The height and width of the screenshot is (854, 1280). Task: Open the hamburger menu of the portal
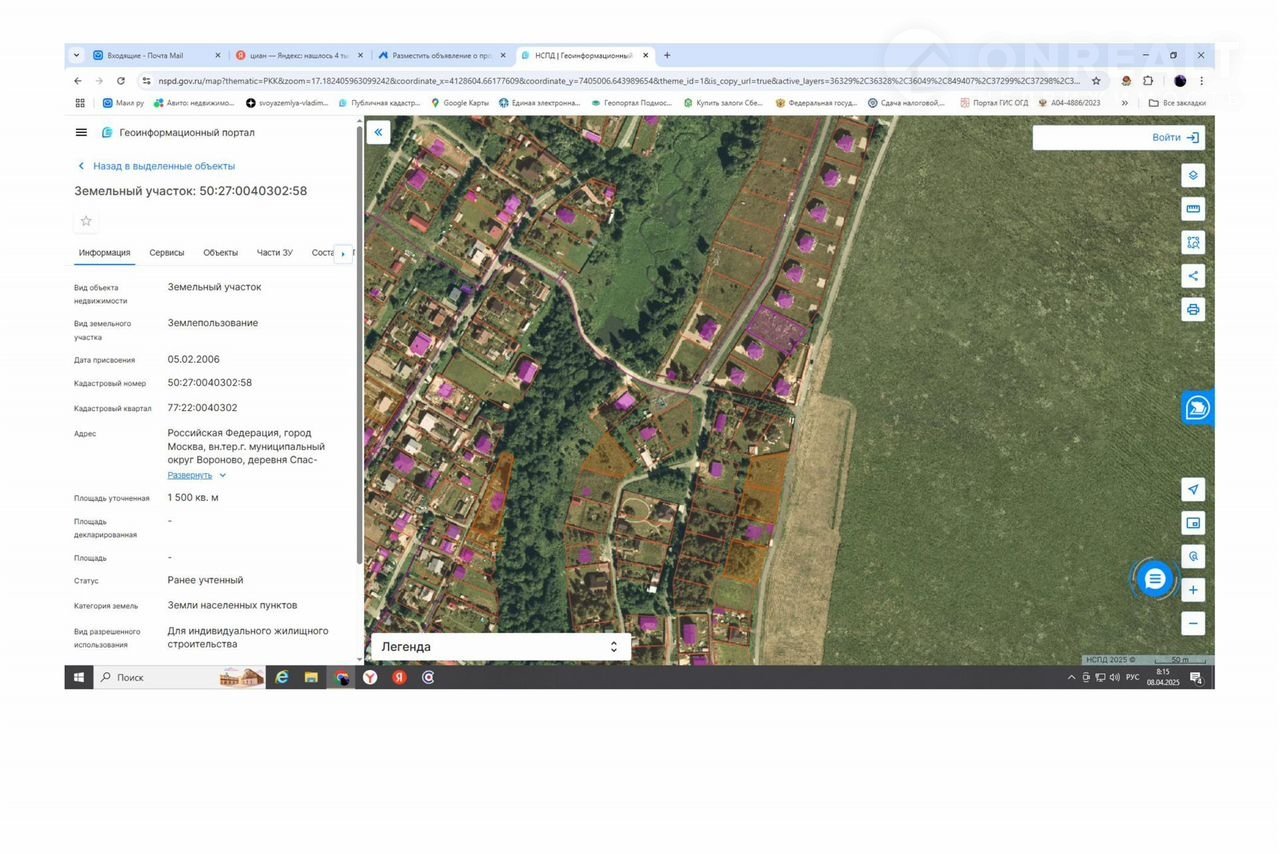(x=81, y=132)
